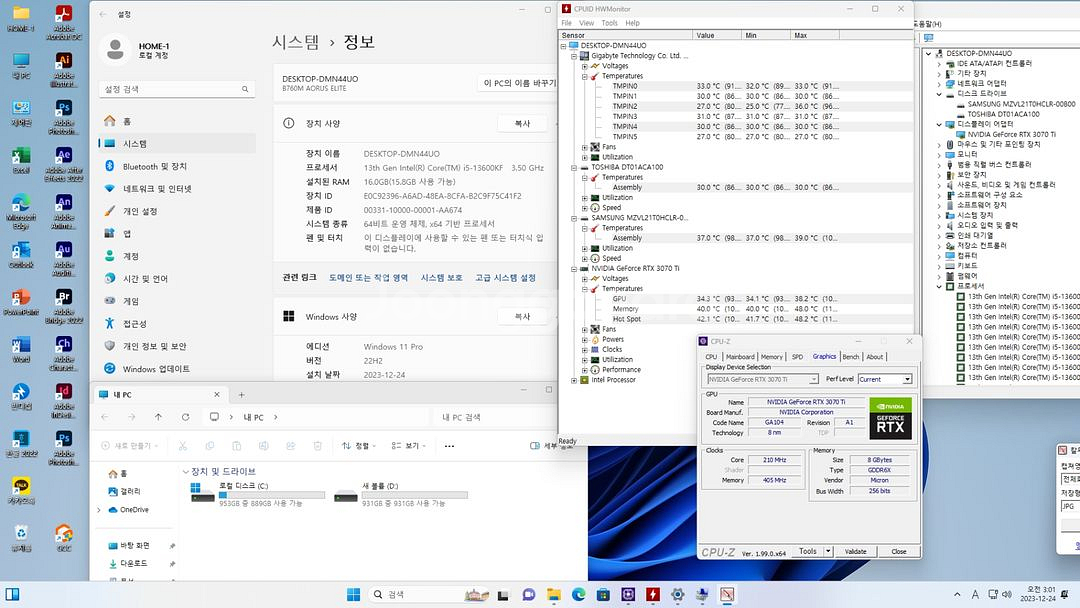Click the volume icon in system tray
This screenshot has height=608, width=1080.
pos(1007,594)
